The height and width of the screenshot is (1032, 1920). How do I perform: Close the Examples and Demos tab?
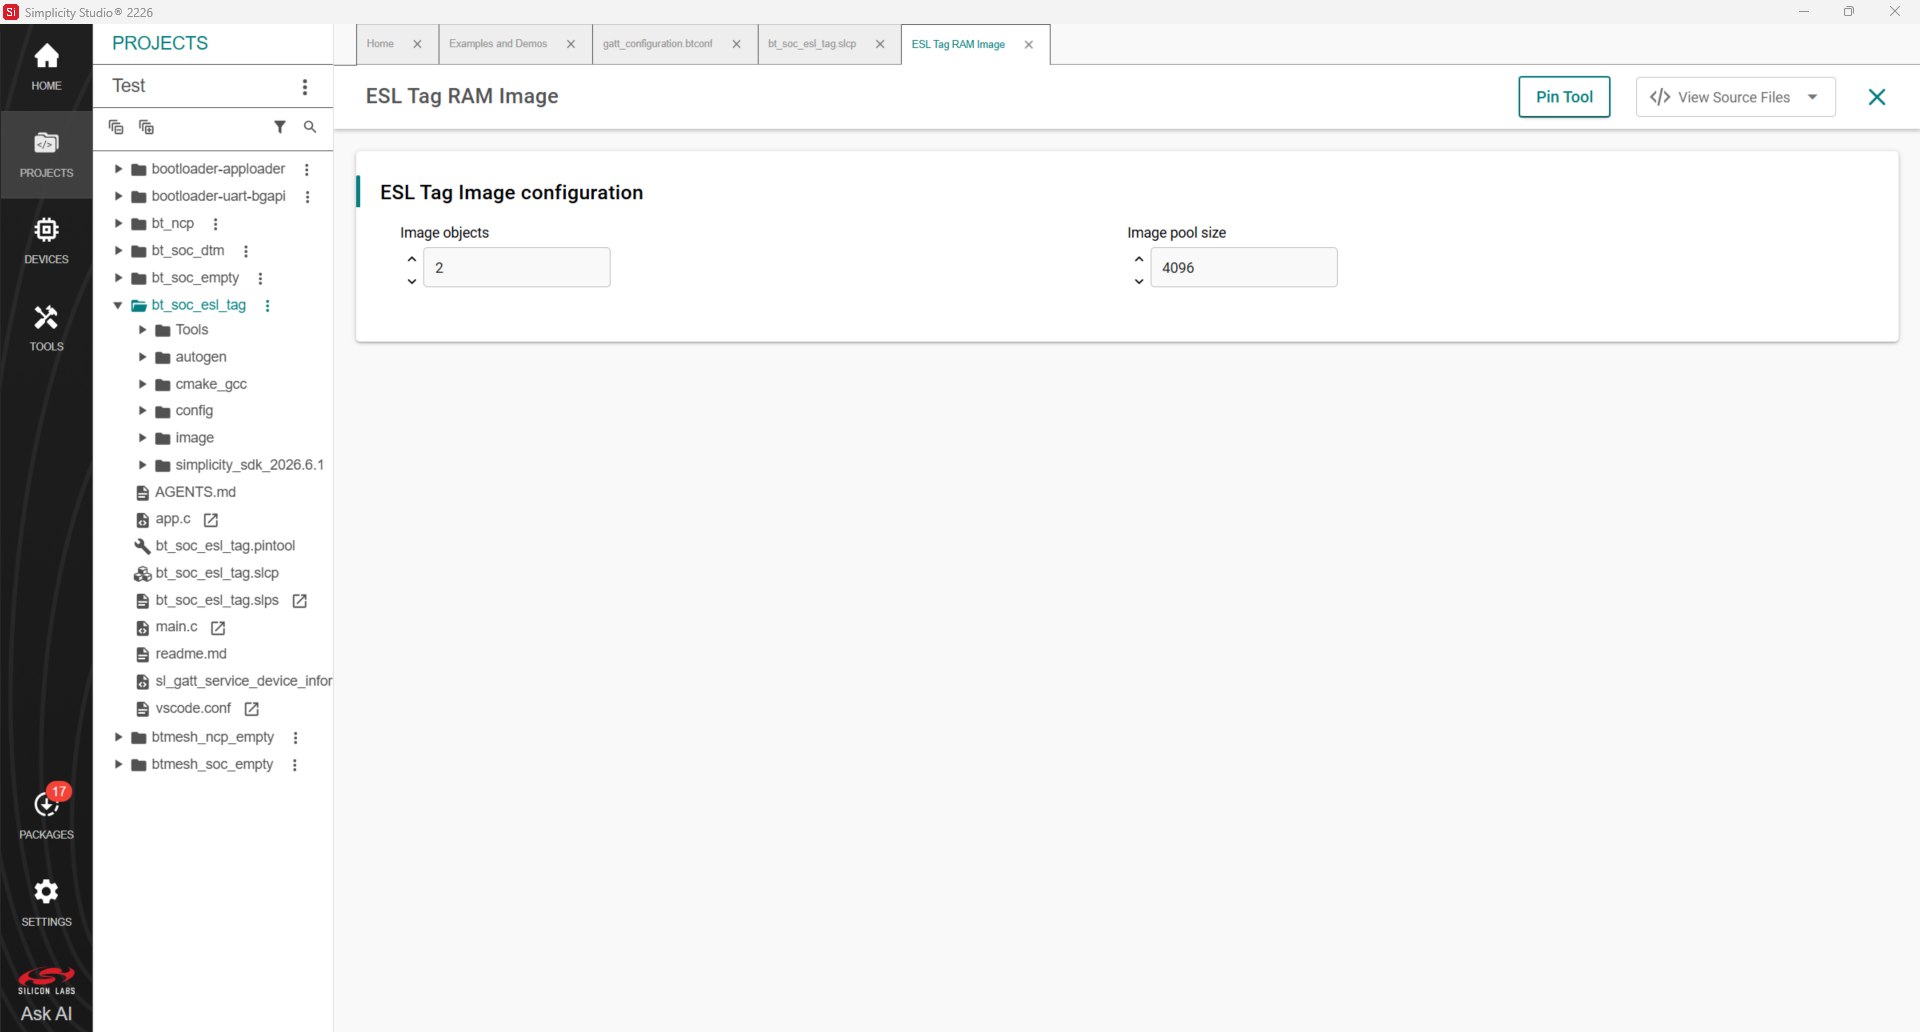click(571, 44)
